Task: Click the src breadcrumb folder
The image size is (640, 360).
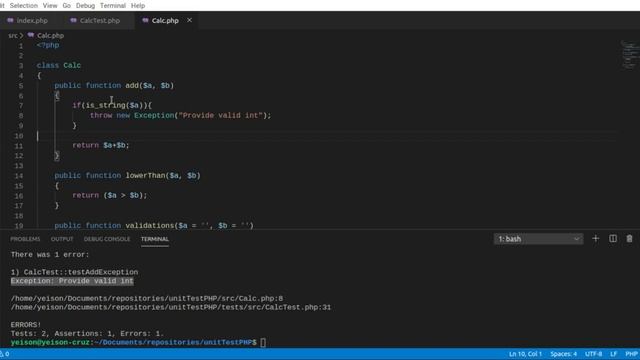Action: 13,36
